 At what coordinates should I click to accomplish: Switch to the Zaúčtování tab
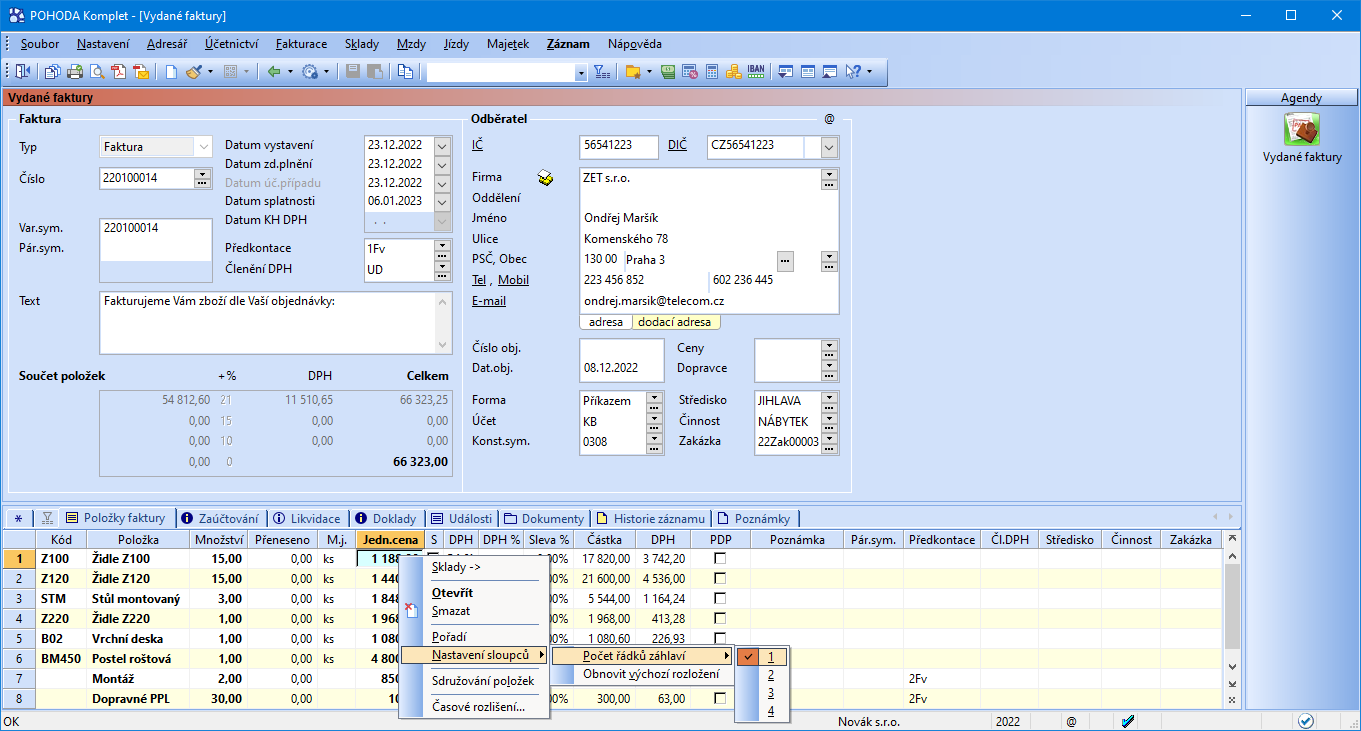pyautogui.click(x=221, y=518)
